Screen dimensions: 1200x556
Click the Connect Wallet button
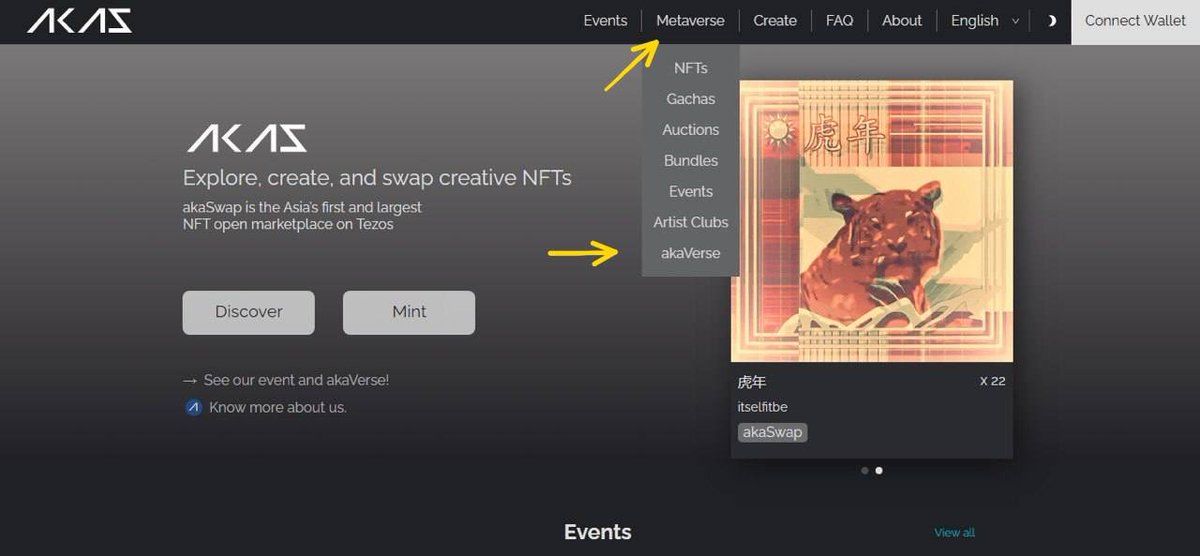1135,21
